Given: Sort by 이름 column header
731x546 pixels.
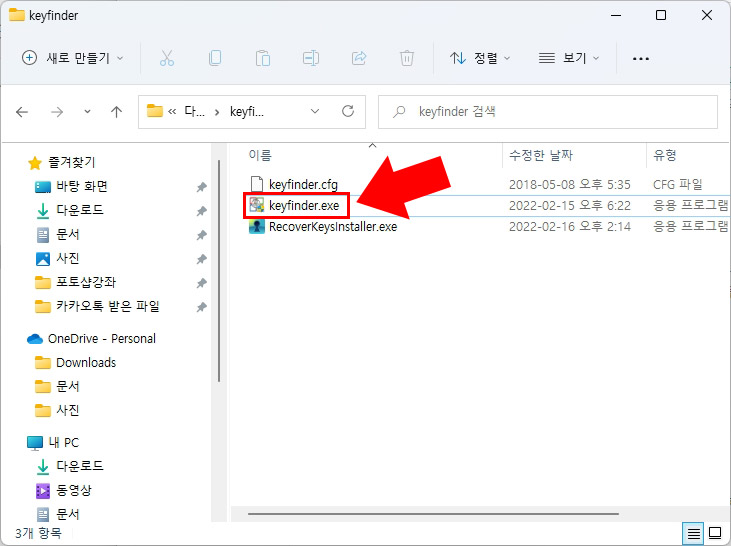Looking at the screenshot, I should (260, 155).
